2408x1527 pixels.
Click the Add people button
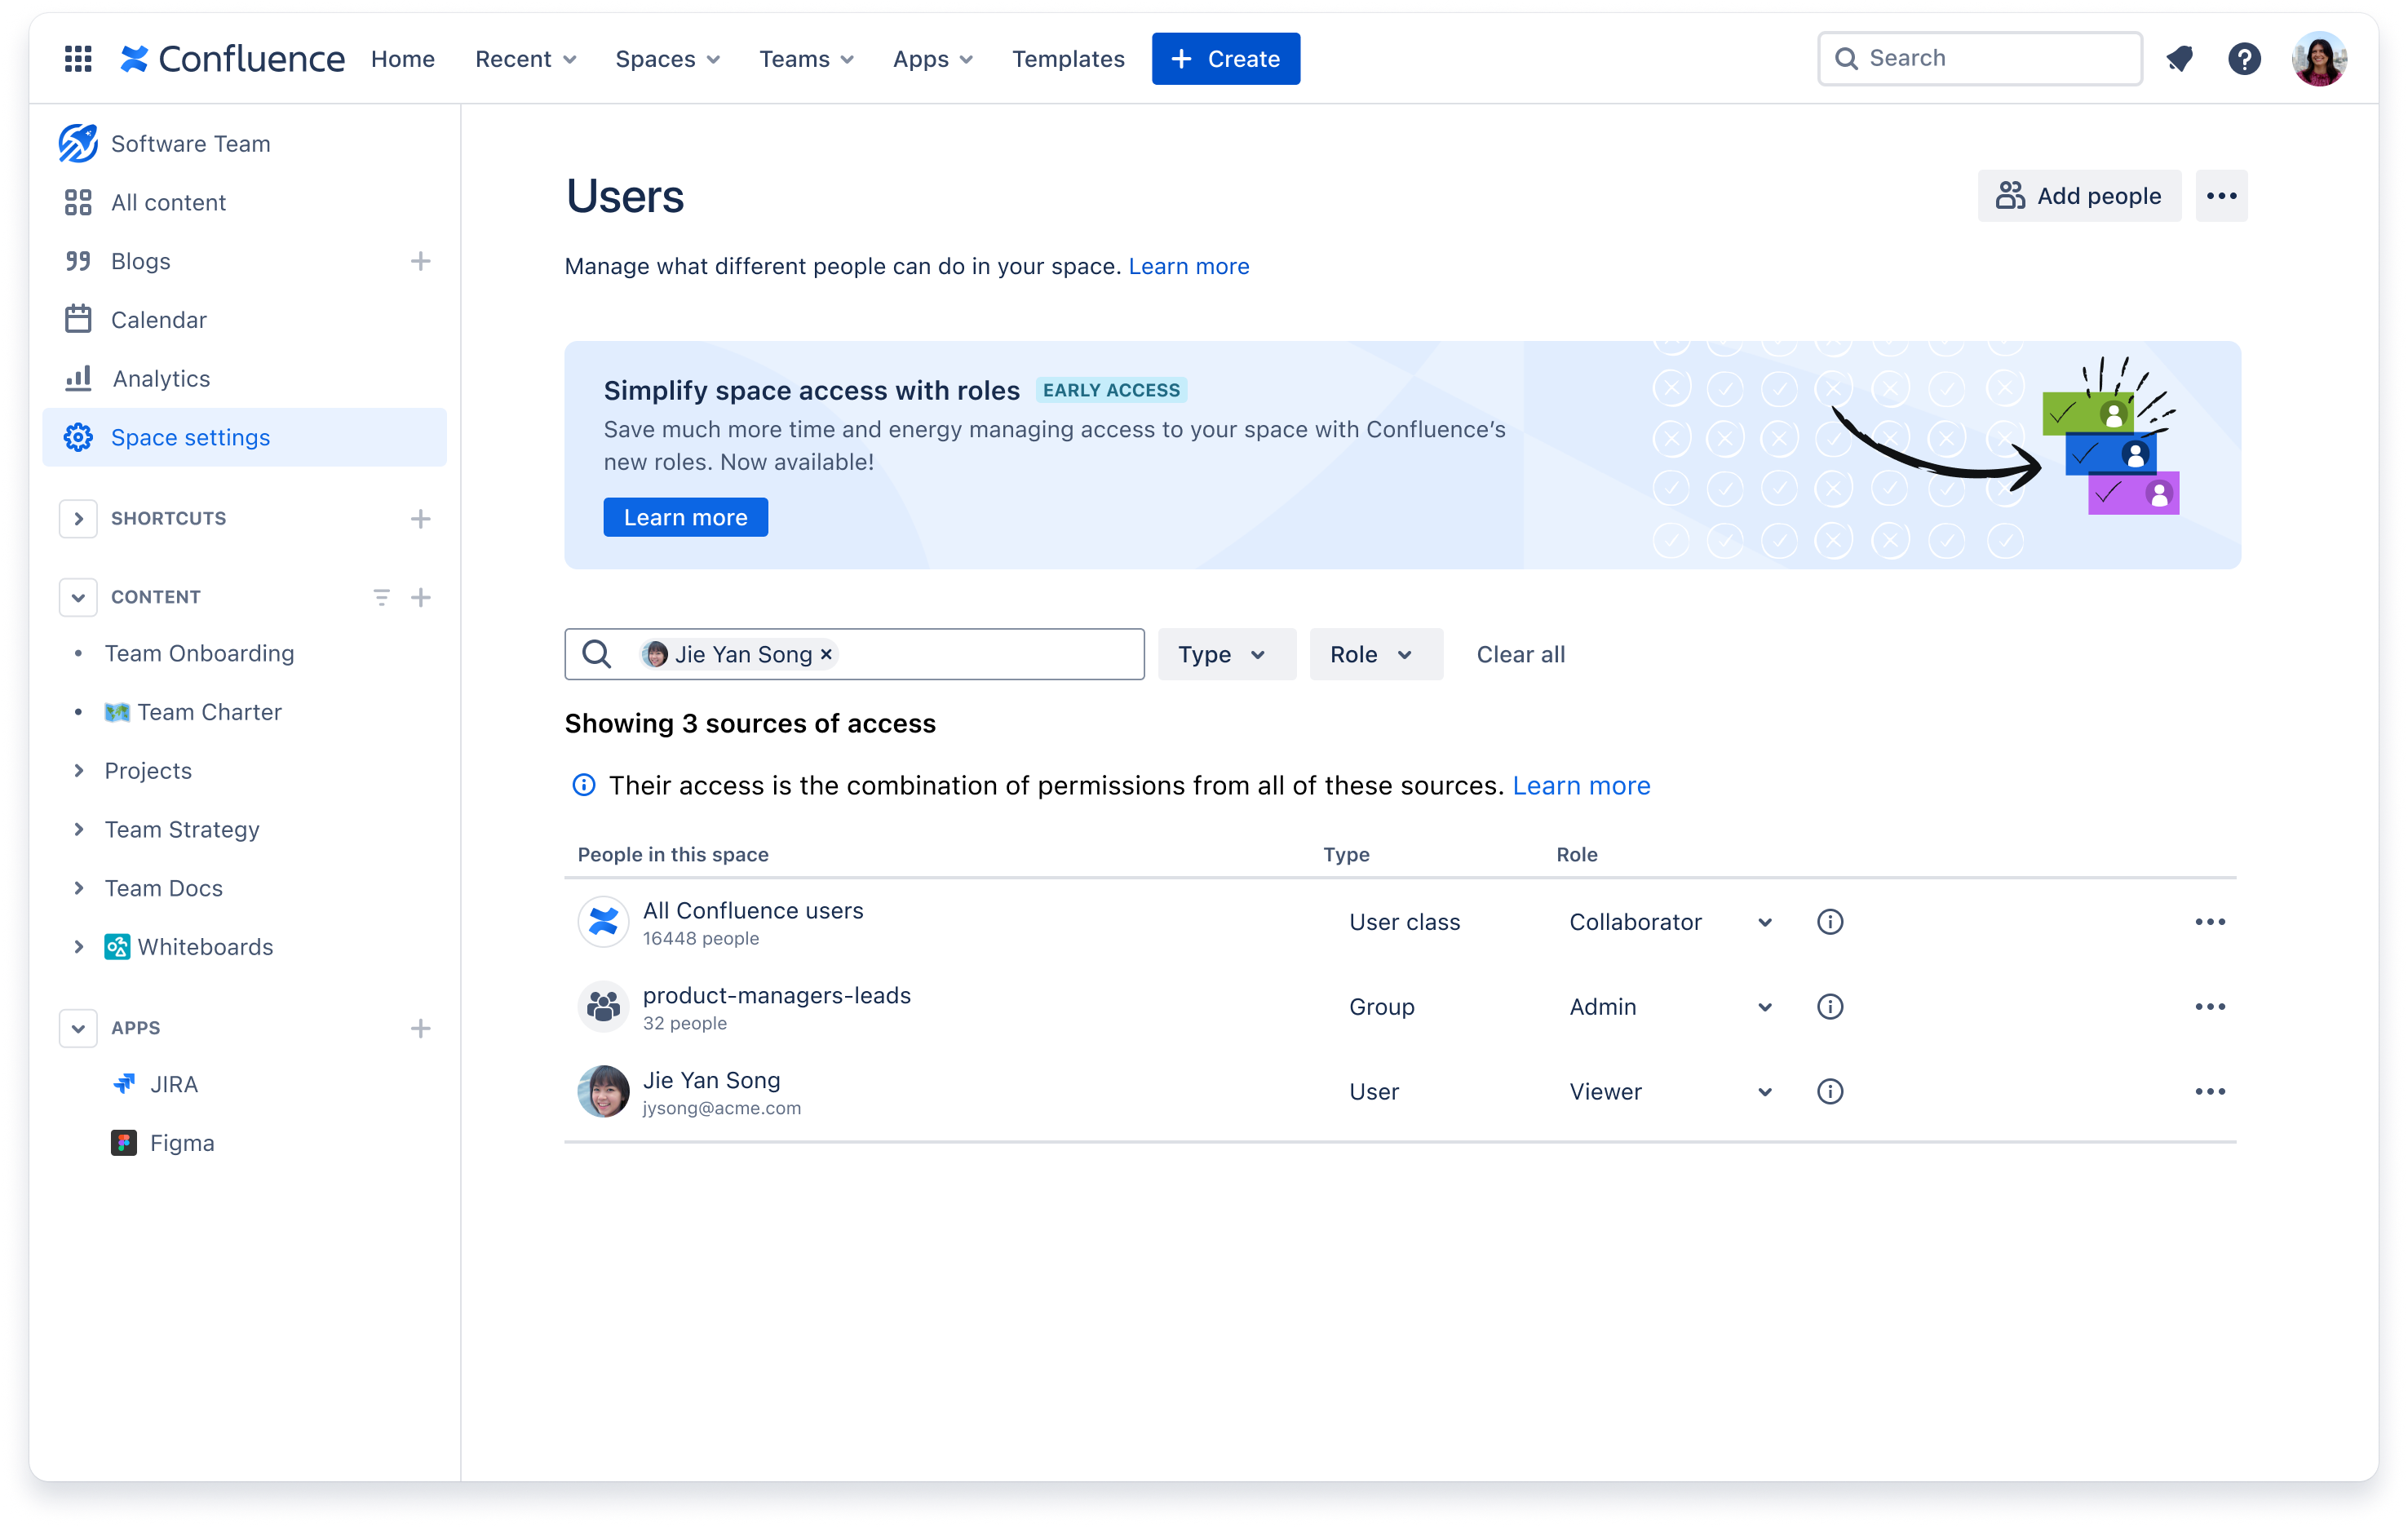(x=2078, y=196)
